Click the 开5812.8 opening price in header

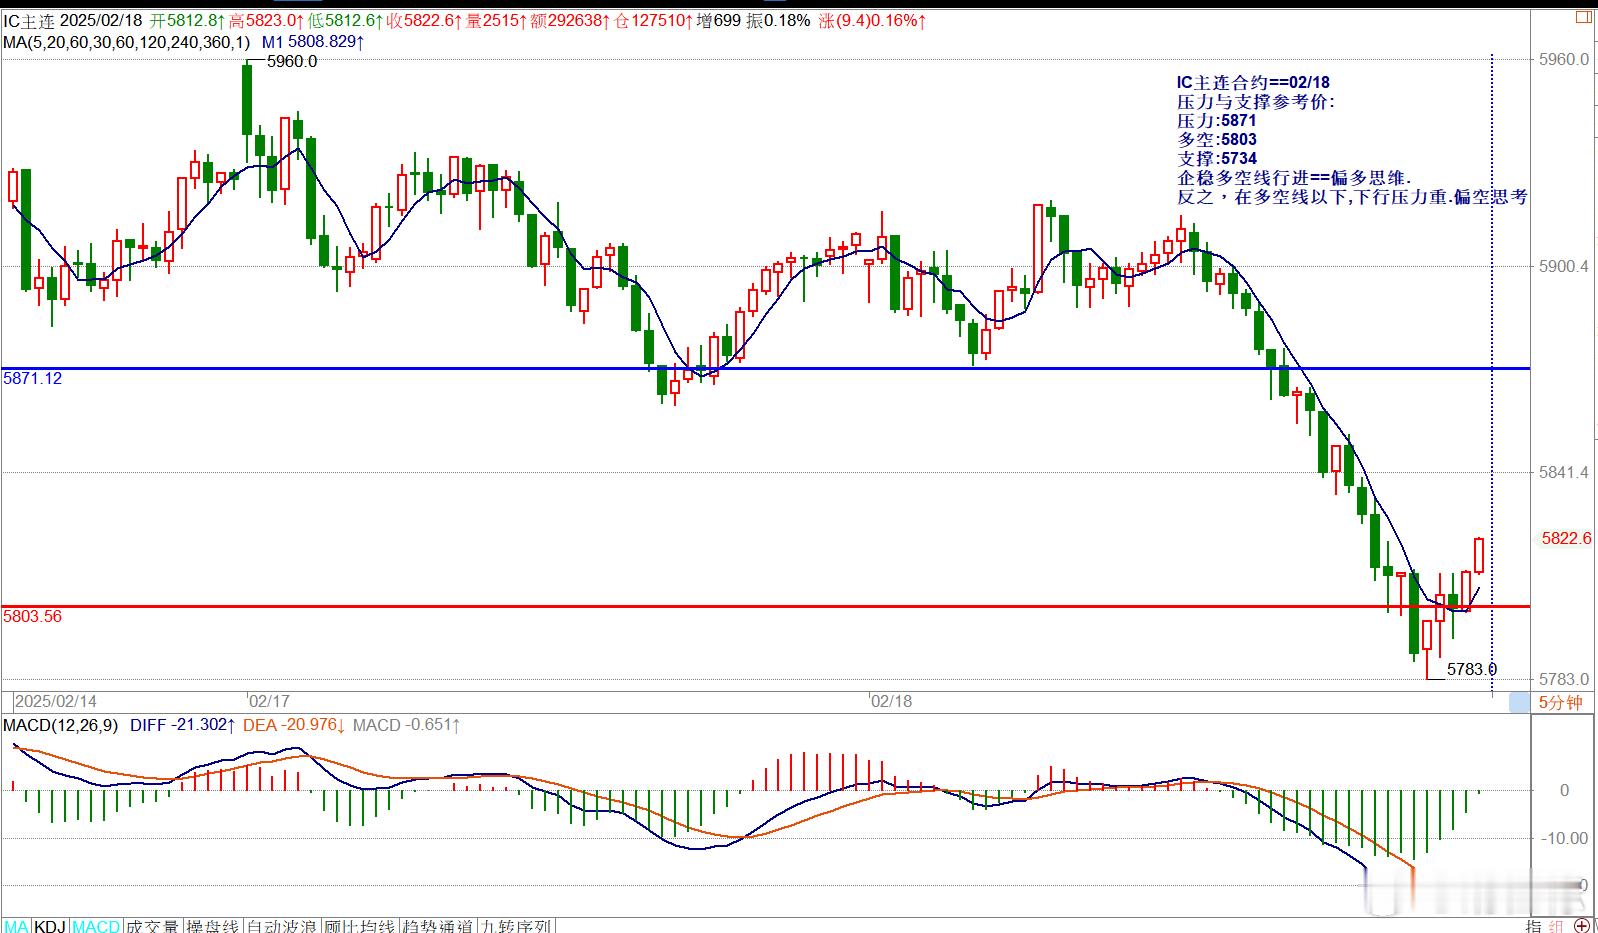click(x=188, y=20)
